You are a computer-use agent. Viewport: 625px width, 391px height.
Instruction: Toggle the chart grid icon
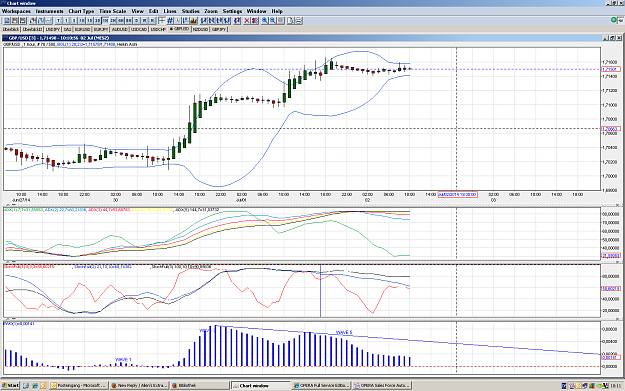170,20
